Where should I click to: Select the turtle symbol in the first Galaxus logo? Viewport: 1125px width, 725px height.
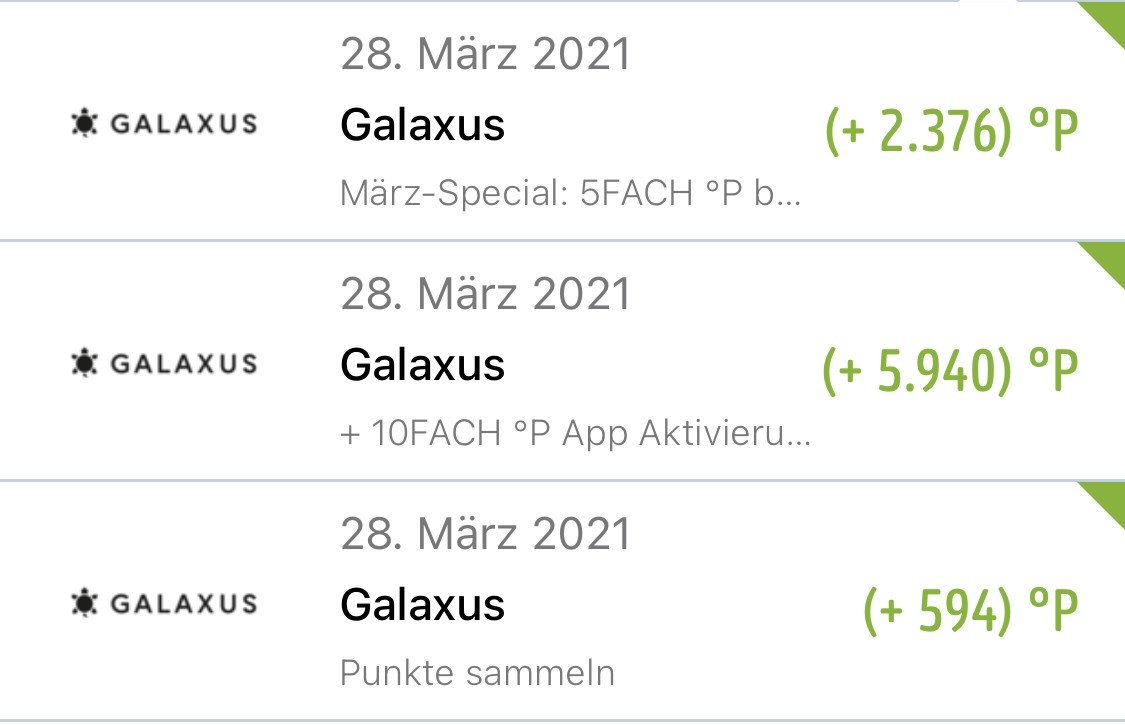coord(85,123)
